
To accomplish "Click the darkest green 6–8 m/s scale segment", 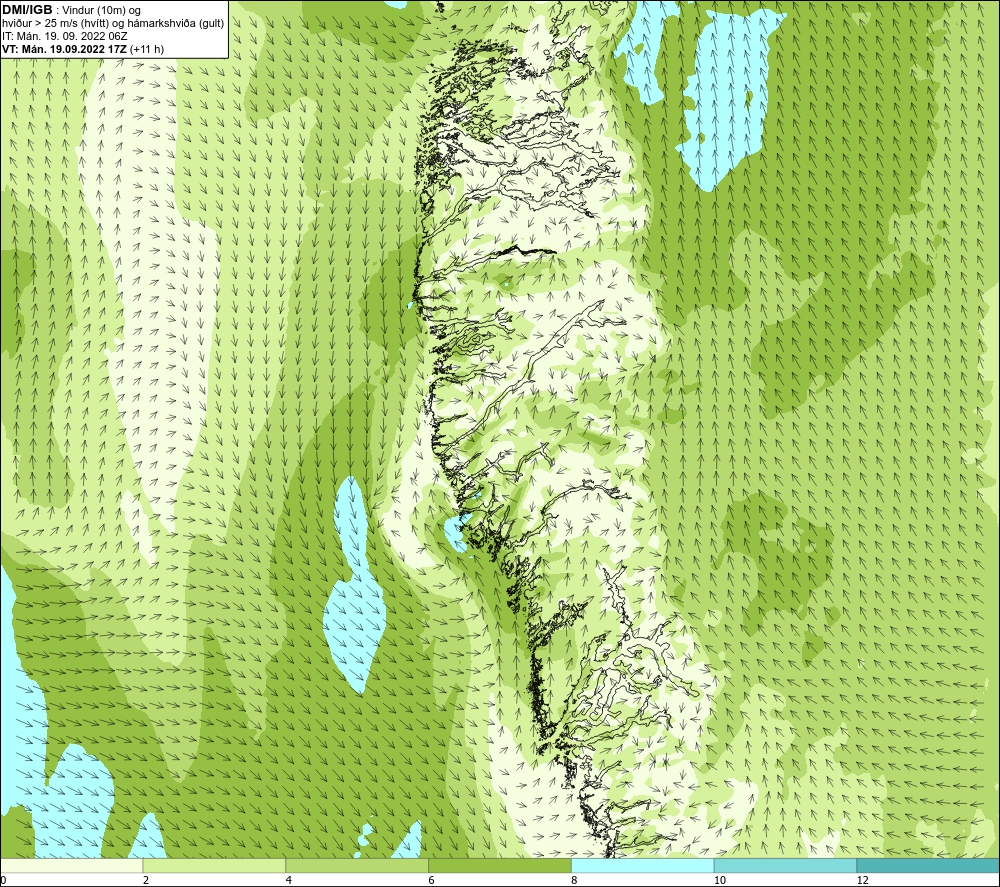I will pyautogui.click(x=500, y=865).
